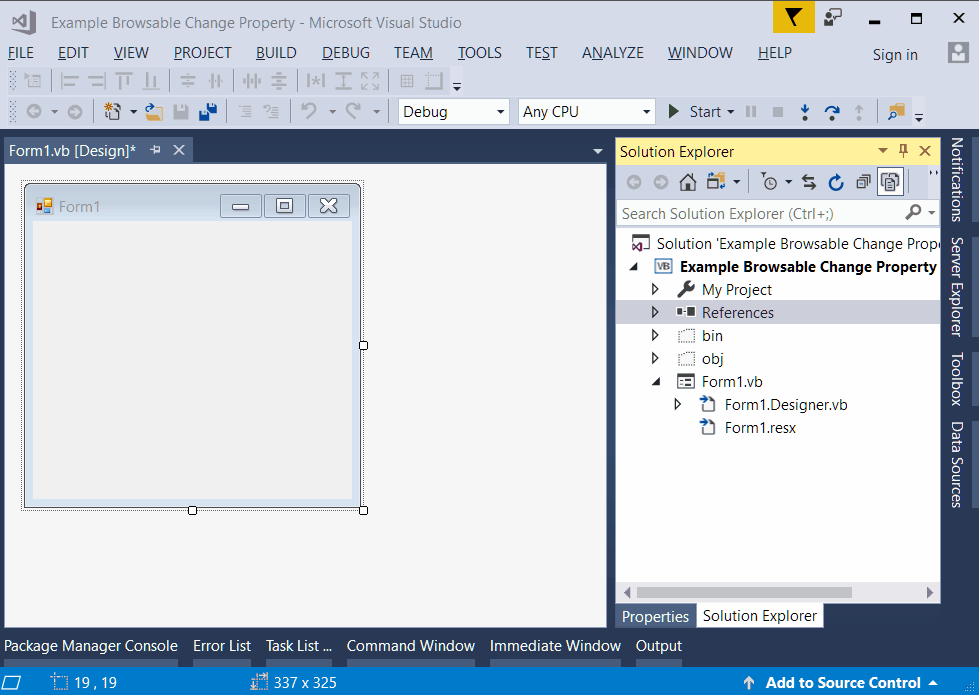Pin the Solution Explorer panel

click(903, 150)
